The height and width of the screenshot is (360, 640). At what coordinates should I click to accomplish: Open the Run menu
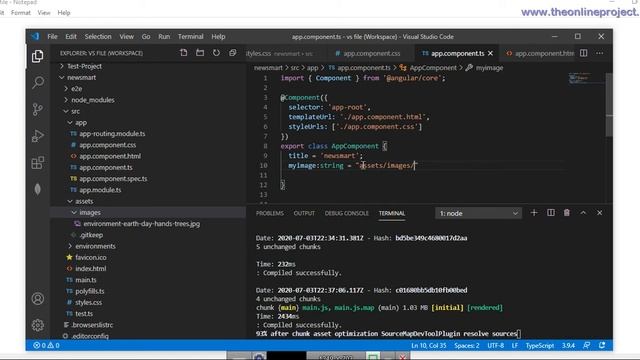click(x=164, y=36)
